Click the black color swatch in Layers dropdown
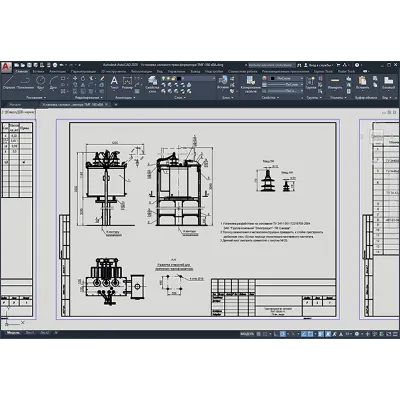The height and width of the screenshot is (400, 400). point(179,78)
